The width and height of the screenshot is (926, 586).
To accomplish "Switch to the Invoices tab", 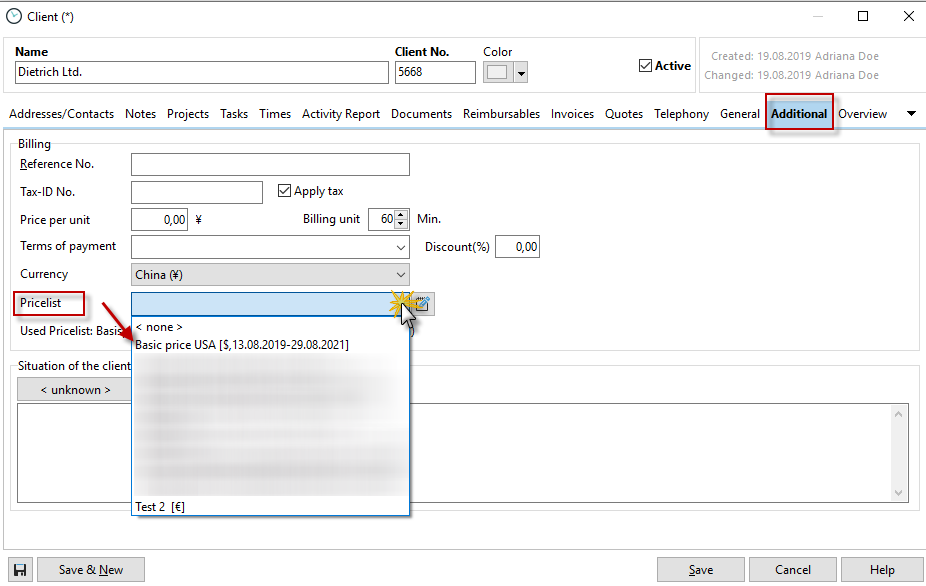I will [x=572, y=114].
